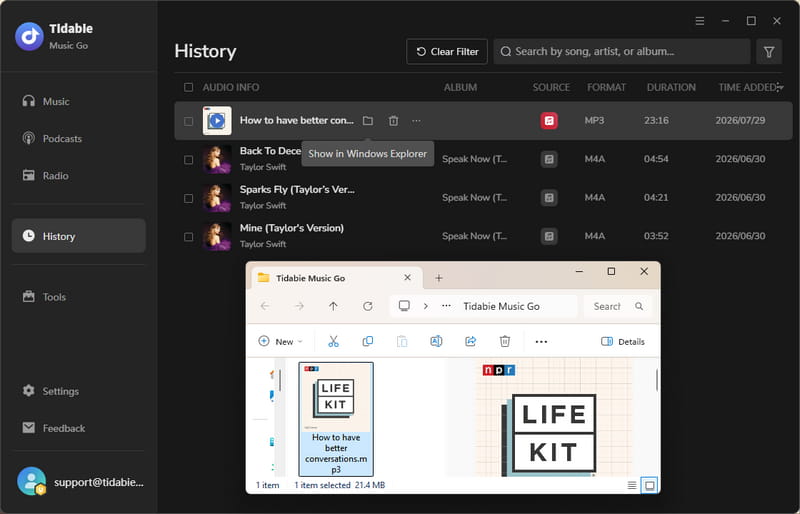Delete the podcast row with trash icon
Image resolution: width=800 pixels, height=514 pixels.
tap(393, 121)
